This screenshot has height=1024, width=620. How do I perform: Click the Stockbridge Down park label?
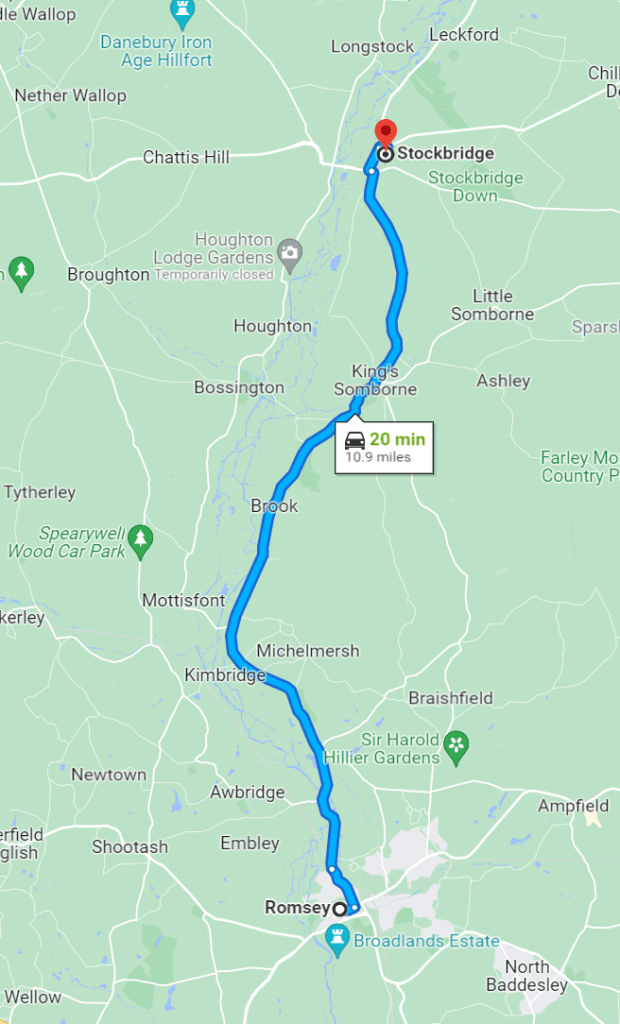476,187
